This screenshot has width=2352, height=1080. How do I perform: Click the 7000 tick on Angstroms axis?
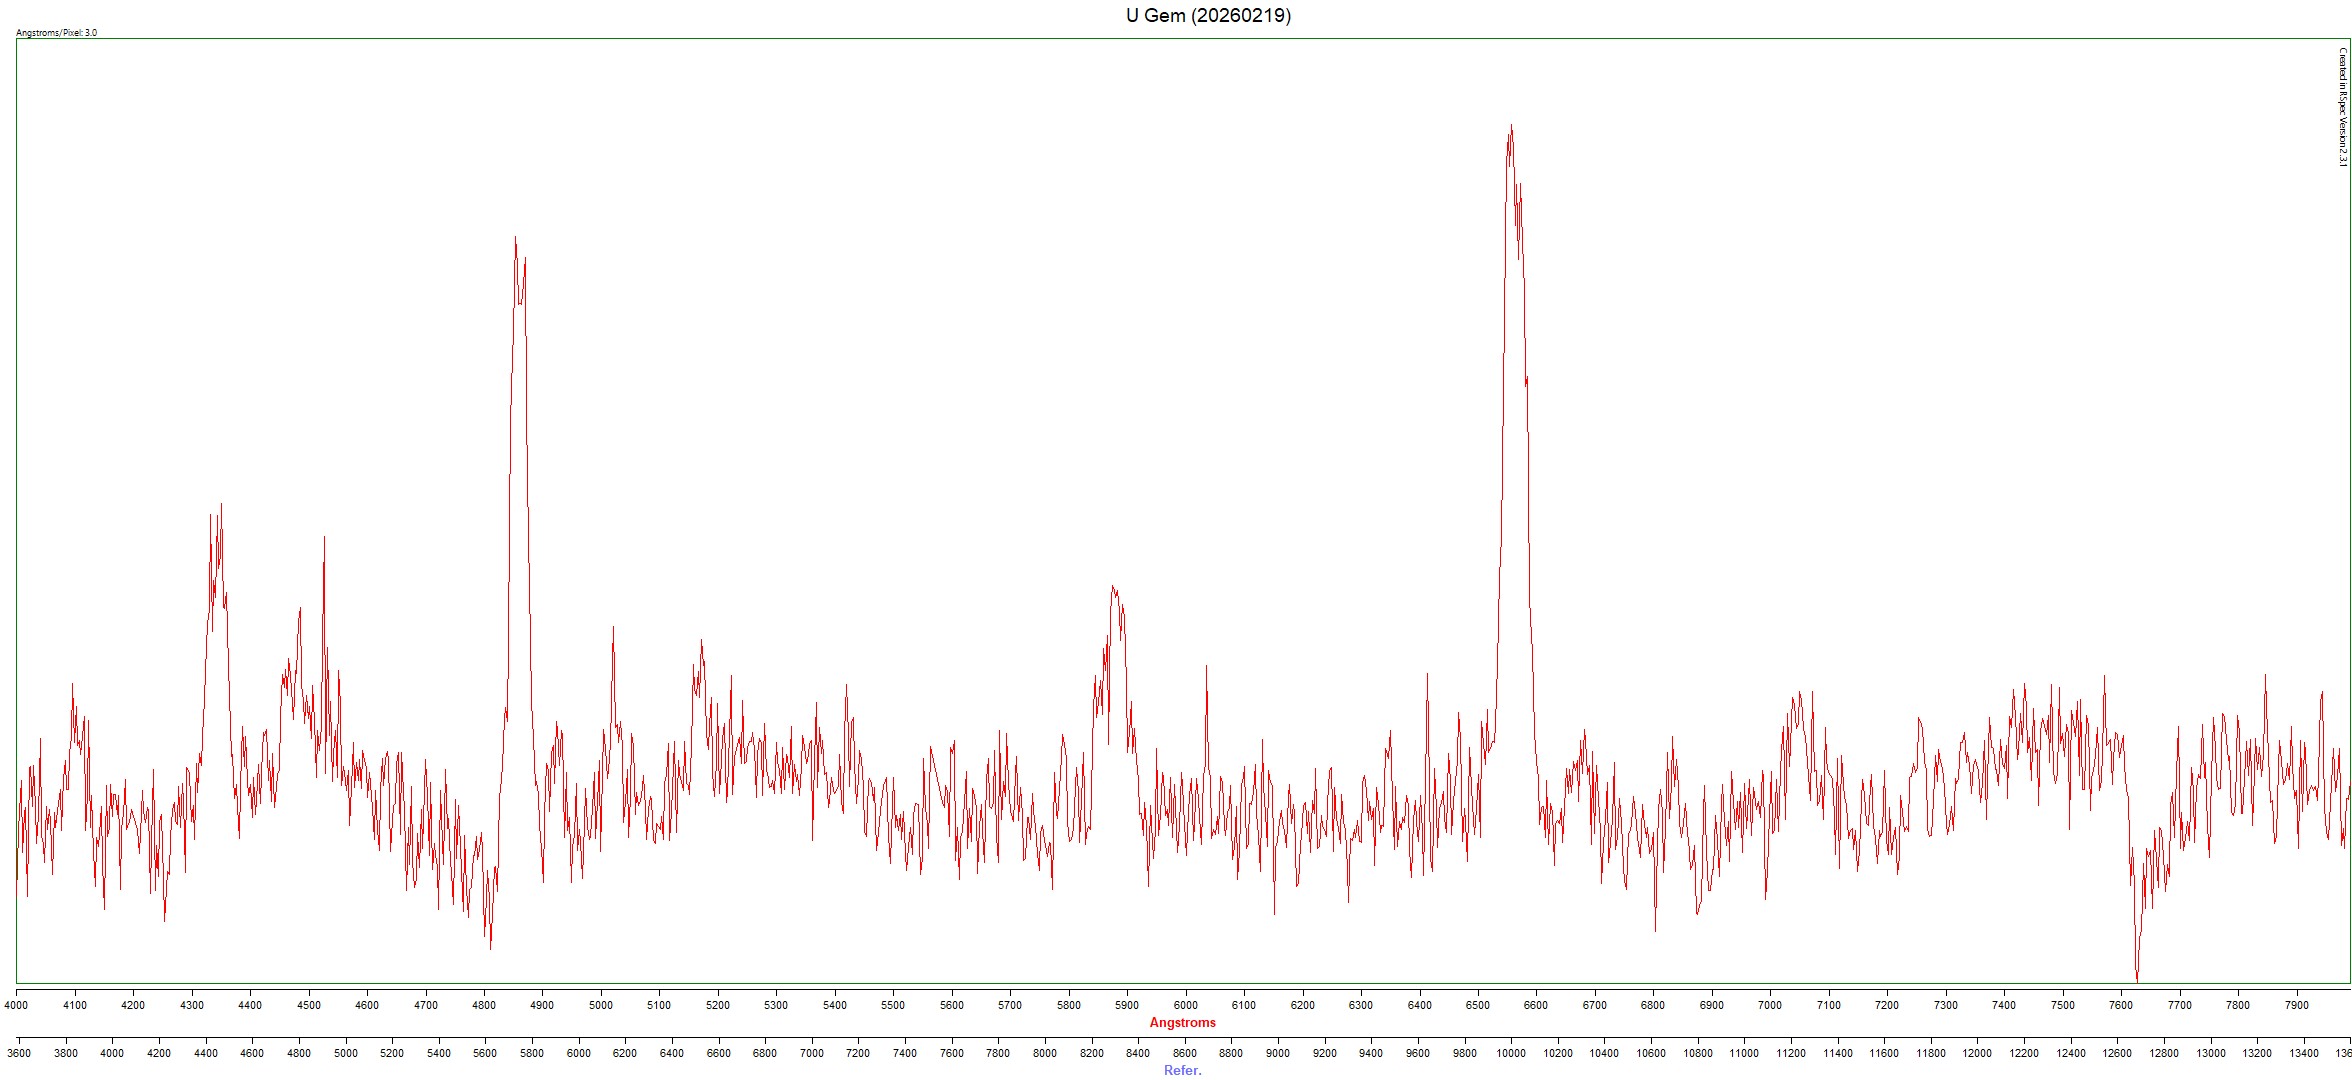pyautogui.click(x=1770, y=1005)
